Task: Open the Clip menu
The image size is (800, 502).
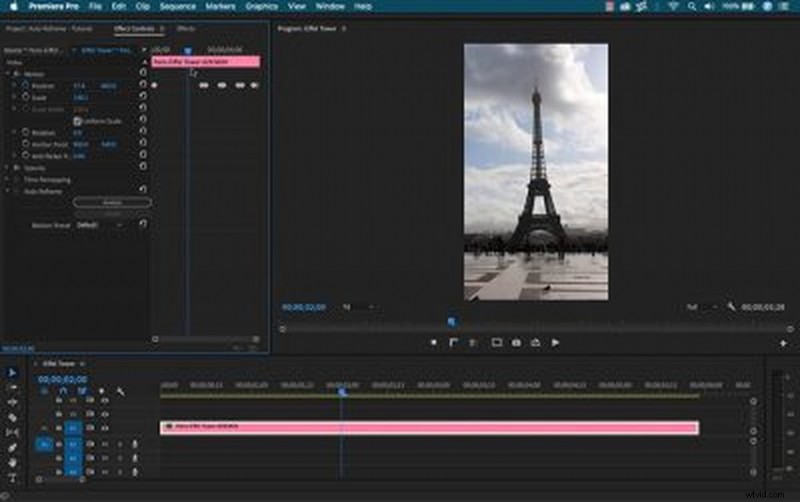Action: (x=142, y=7)
